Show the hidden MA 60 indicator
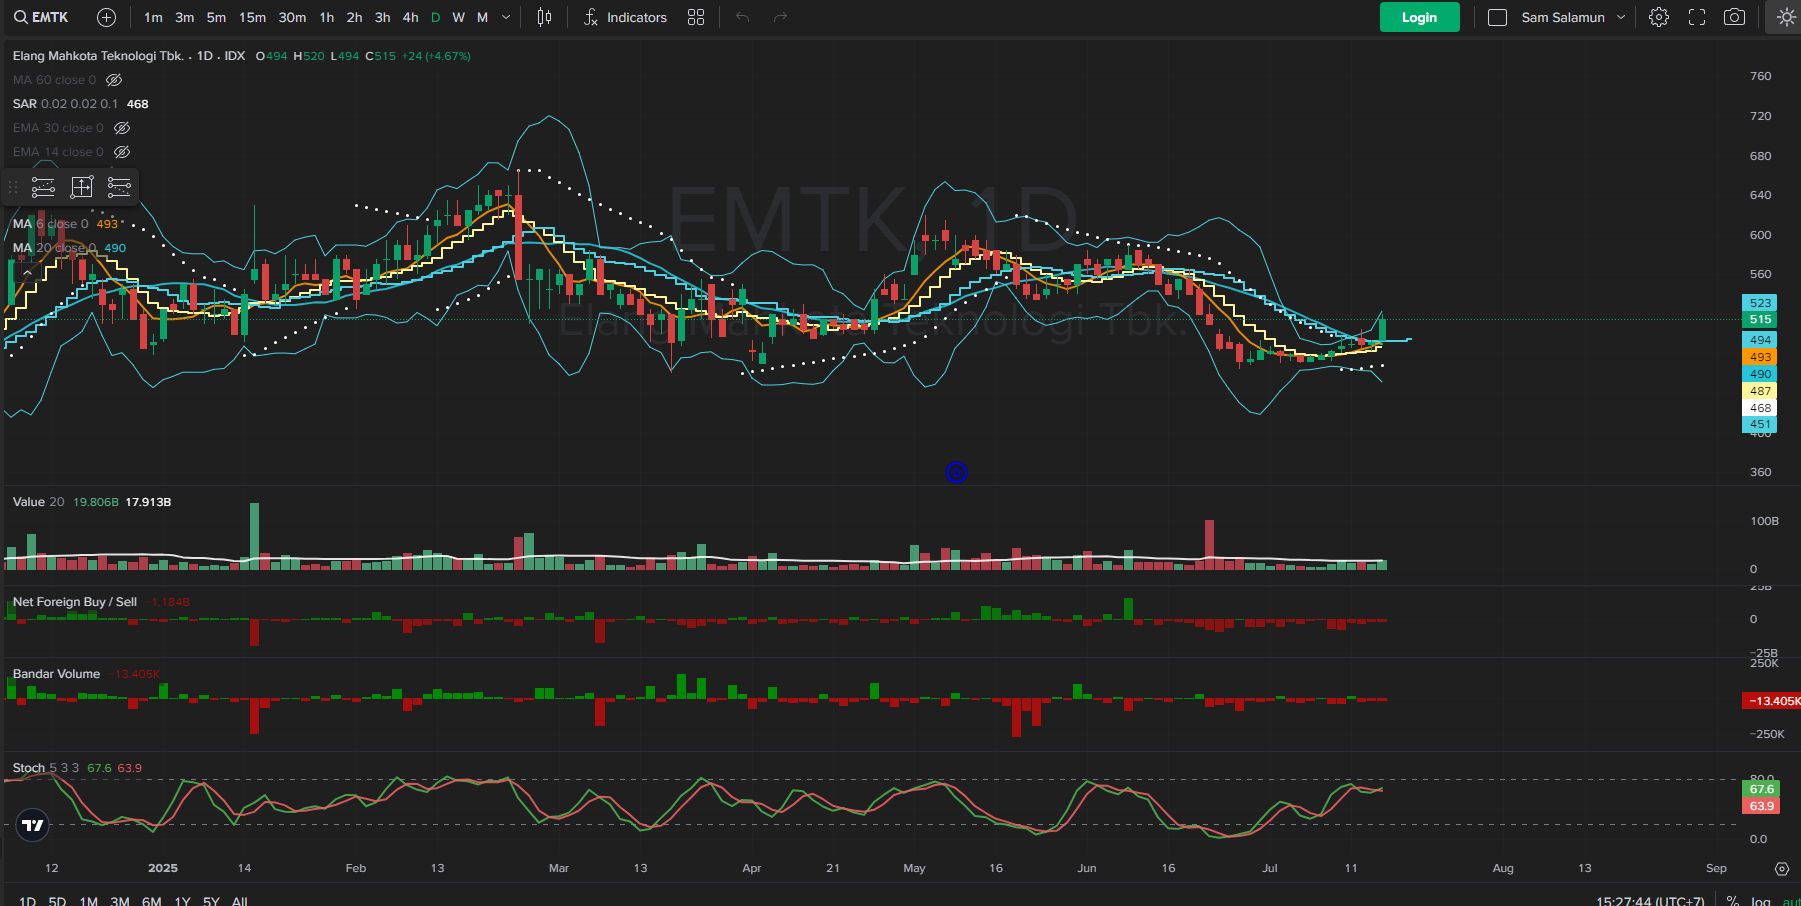The image size is (1801, 906). (x=114, y=80)
